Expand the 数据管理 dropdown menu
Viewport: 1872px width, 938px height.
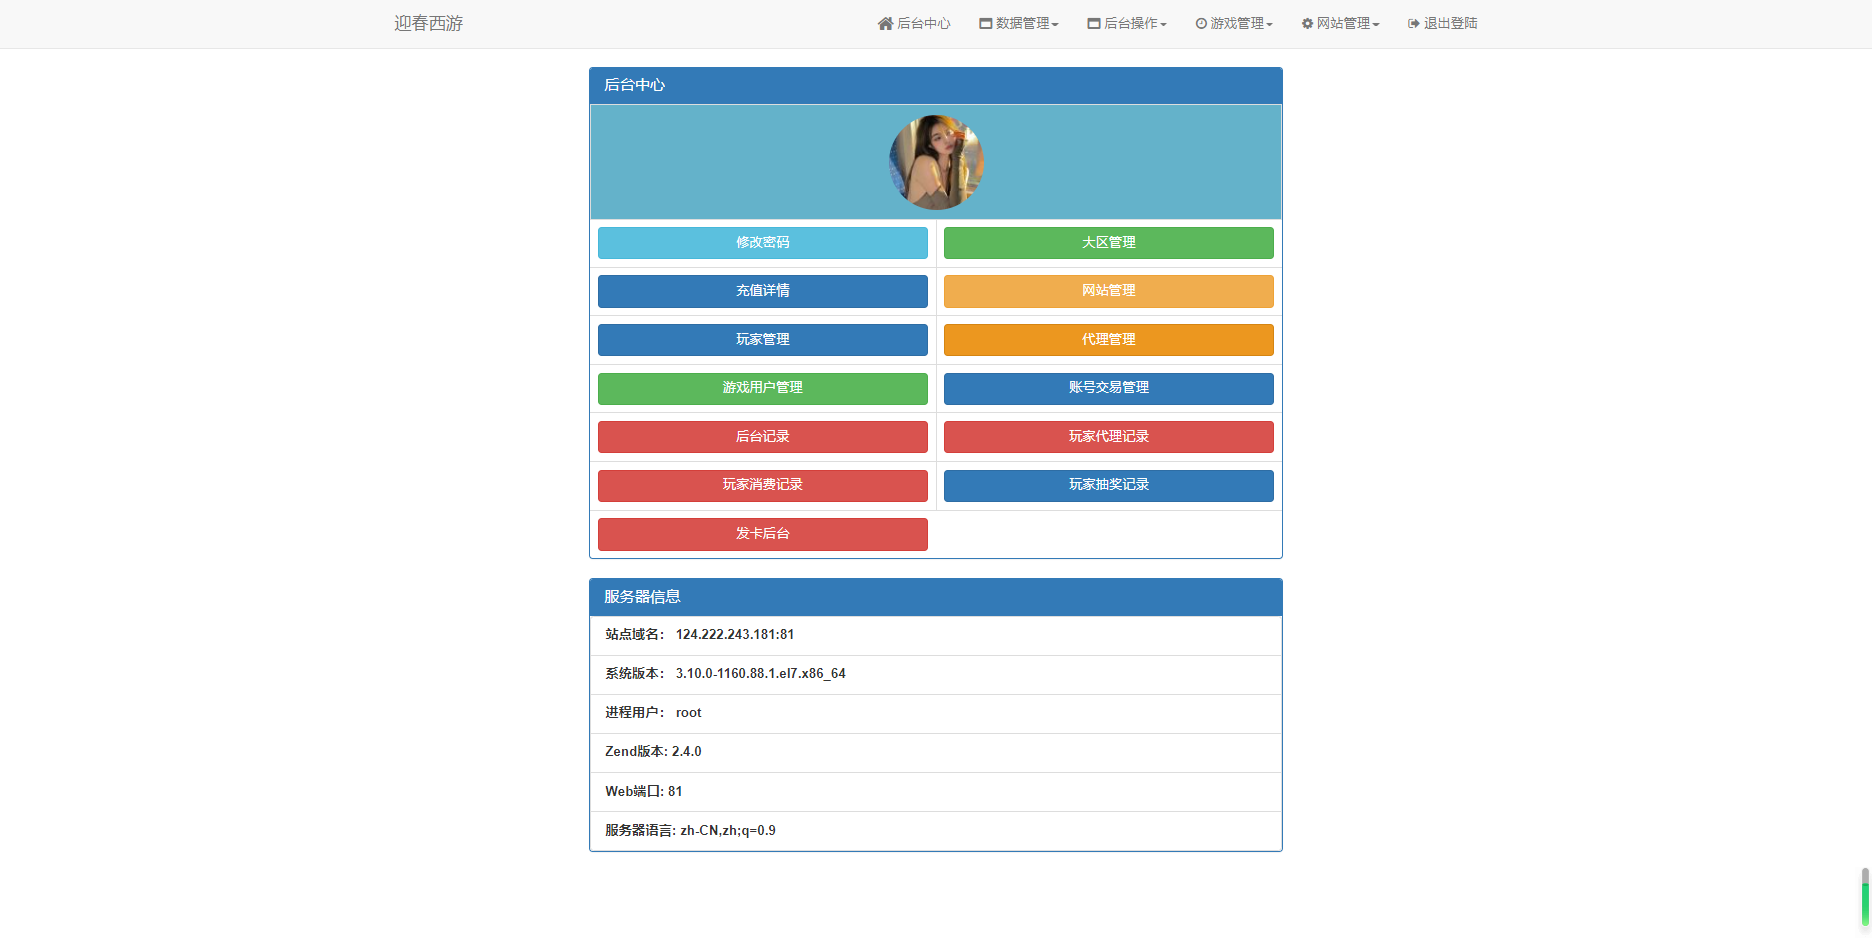click(1055, 24)
